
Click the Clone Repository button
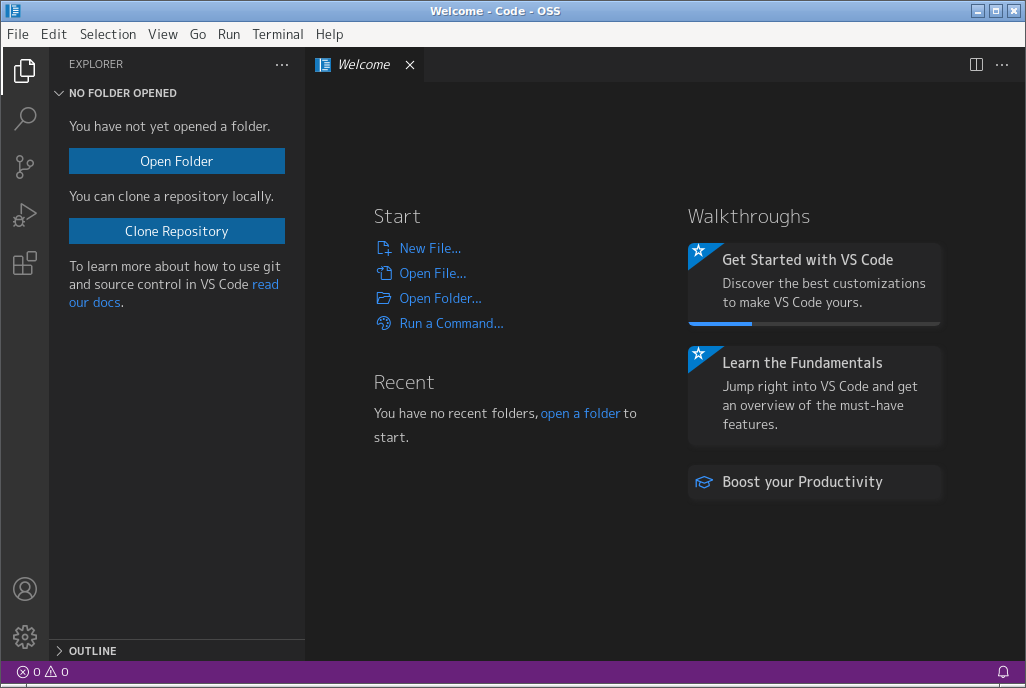177,231
